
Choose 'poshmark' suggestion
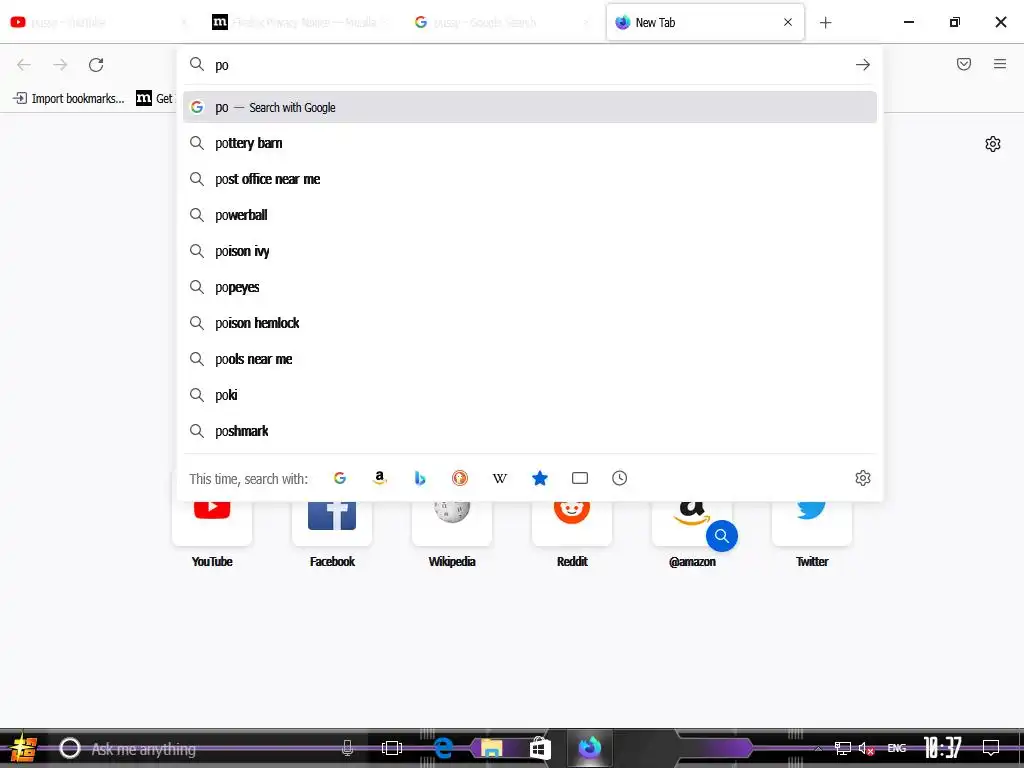point(530,430)
